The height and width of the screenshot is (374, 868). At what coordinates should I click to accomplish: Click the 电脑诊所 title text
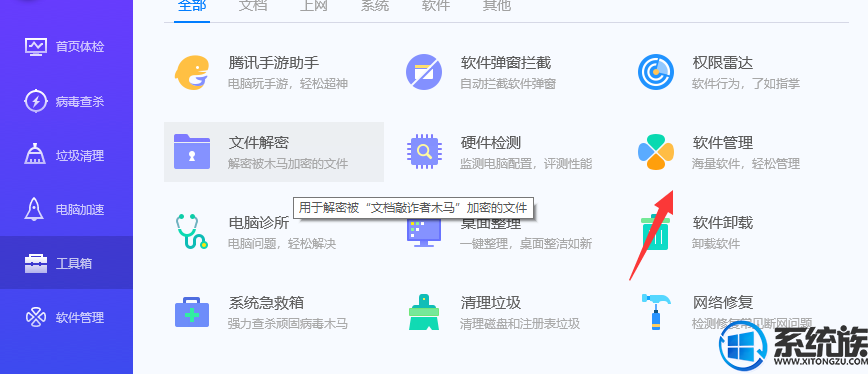[x=259, y=223]
